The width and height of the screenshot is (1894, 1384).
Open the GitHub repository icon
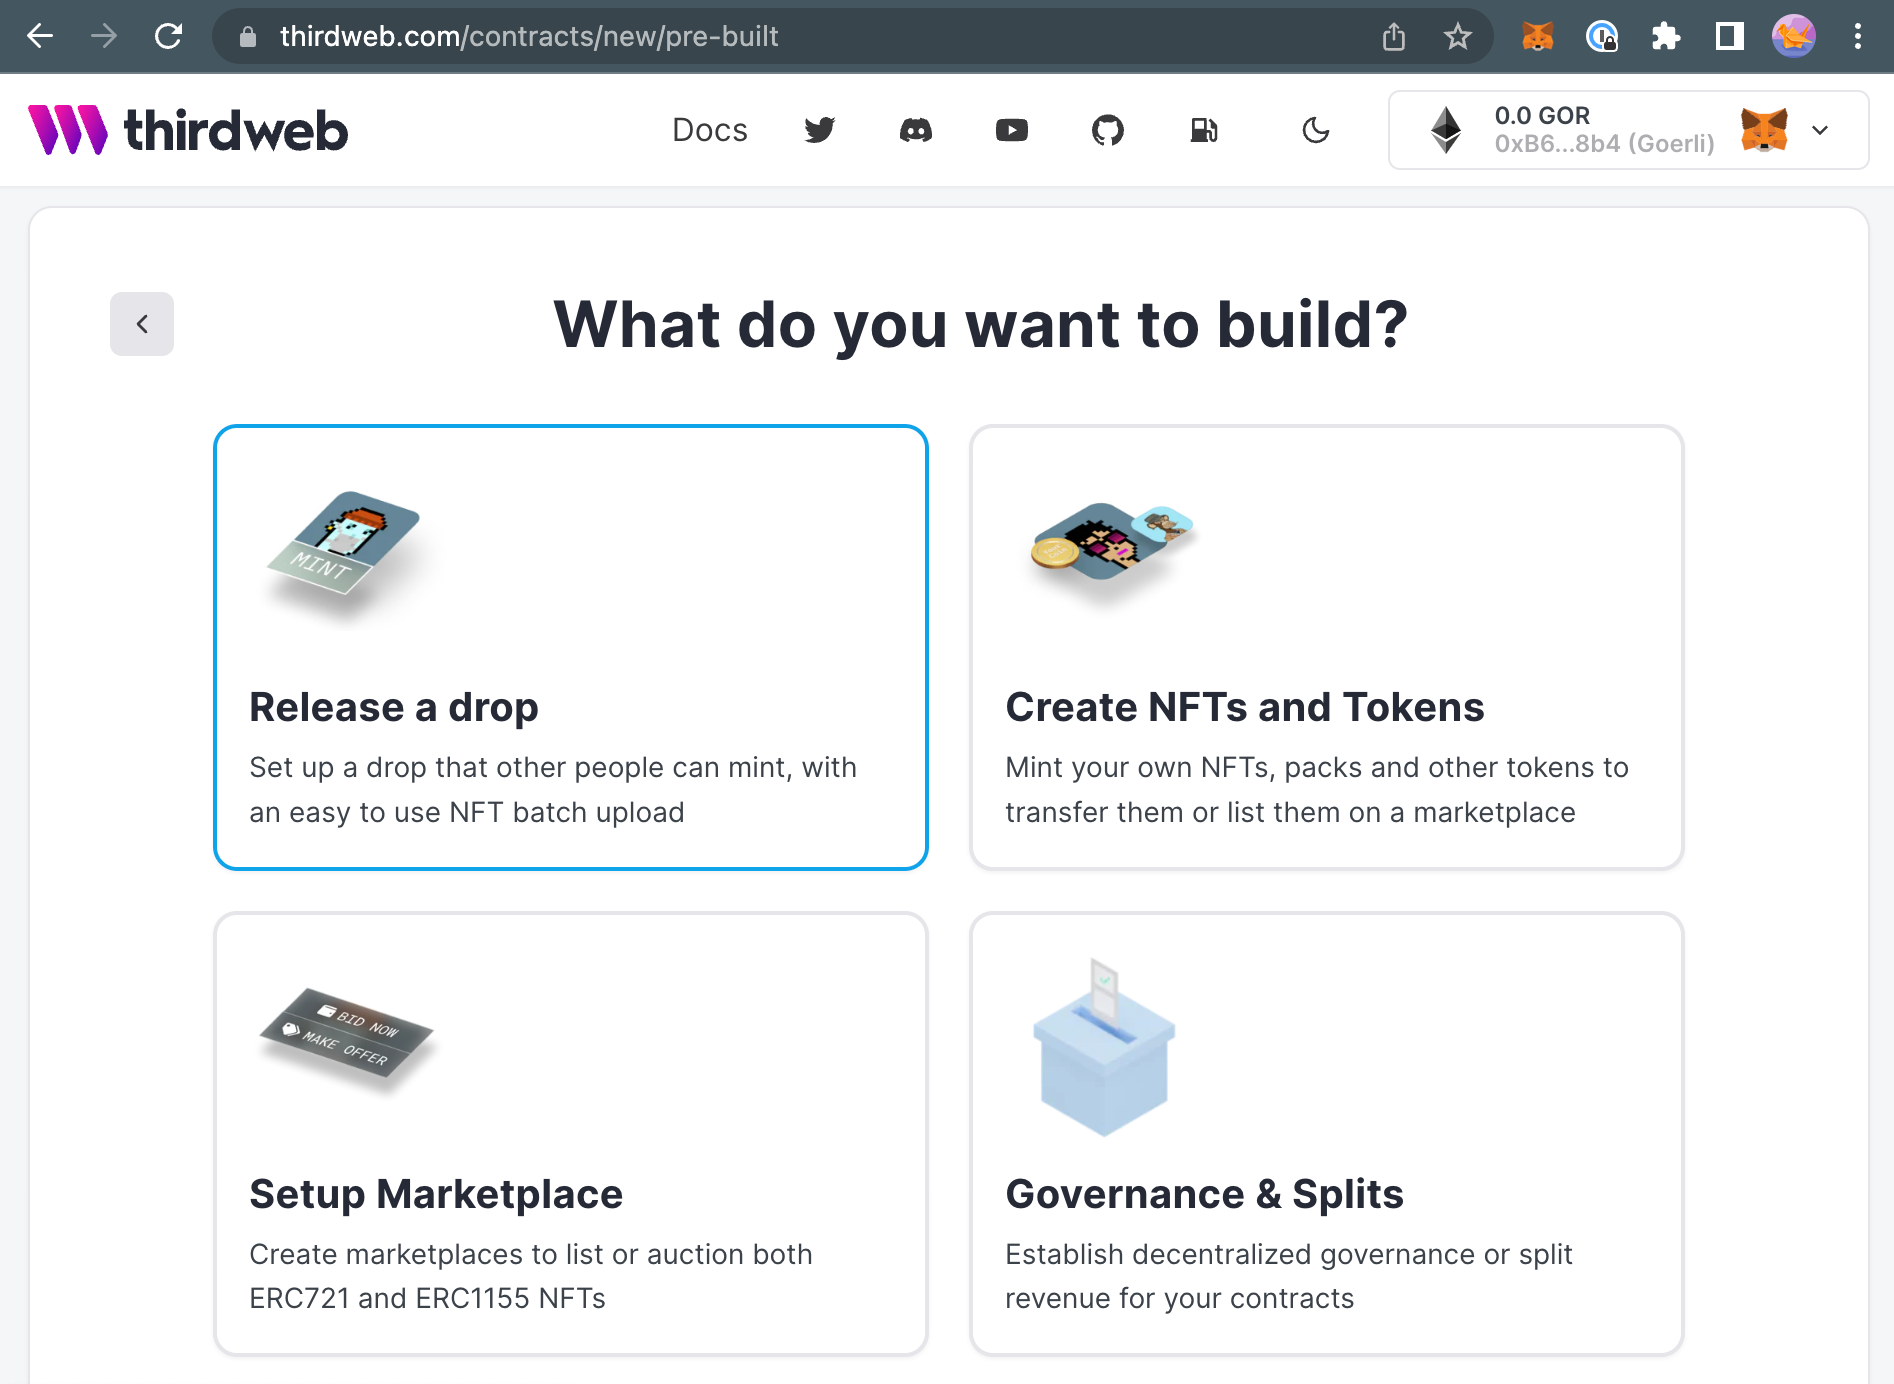tap(1109, 130)
